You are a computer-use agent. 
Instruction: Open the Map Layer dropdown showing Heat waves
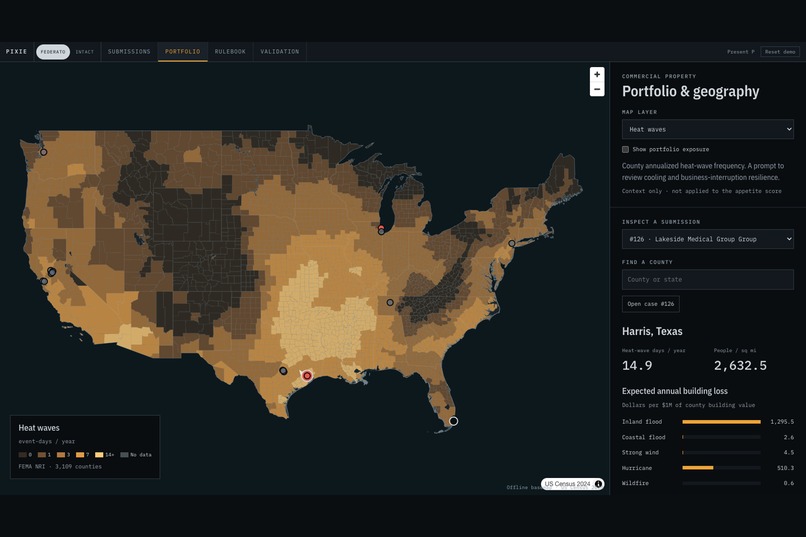pyautogui.click(x=707, y=129)
